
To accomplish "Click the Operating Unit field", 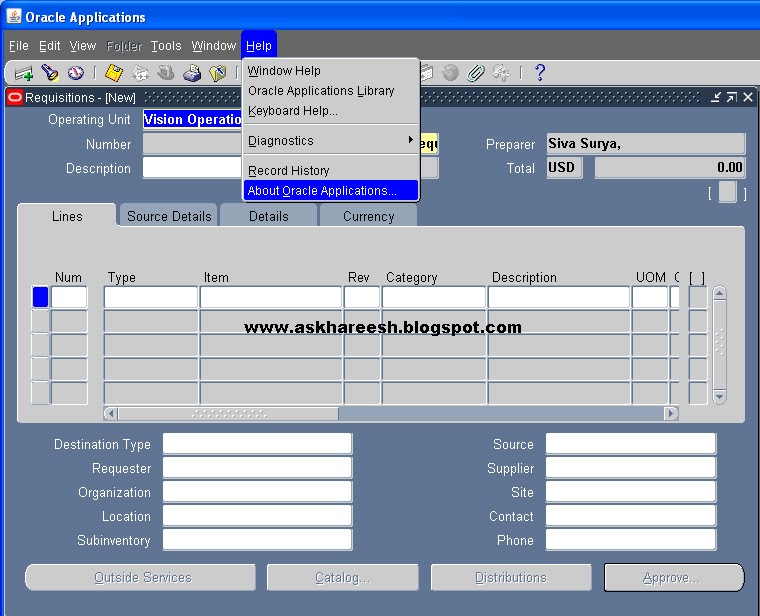I will point(193,119).
